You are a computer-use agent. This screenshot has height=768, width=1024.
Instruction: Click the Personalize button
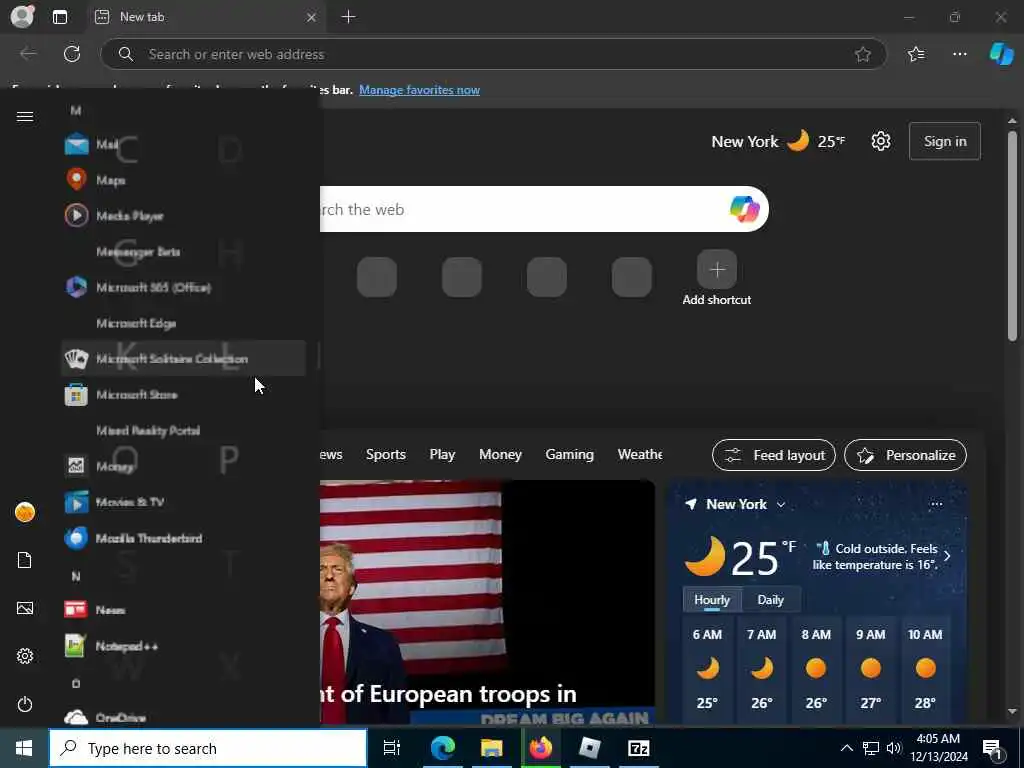click(906, 455)
